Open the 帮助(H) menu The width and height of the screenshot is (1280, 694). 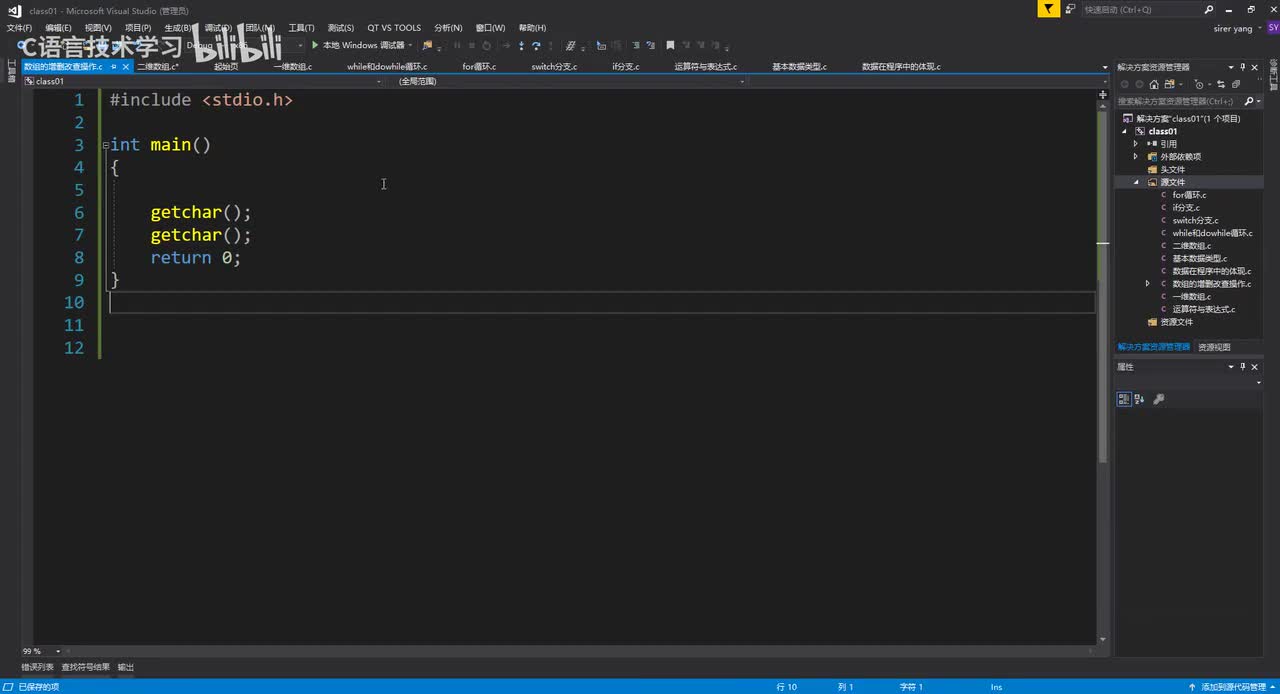pos(532,28)
